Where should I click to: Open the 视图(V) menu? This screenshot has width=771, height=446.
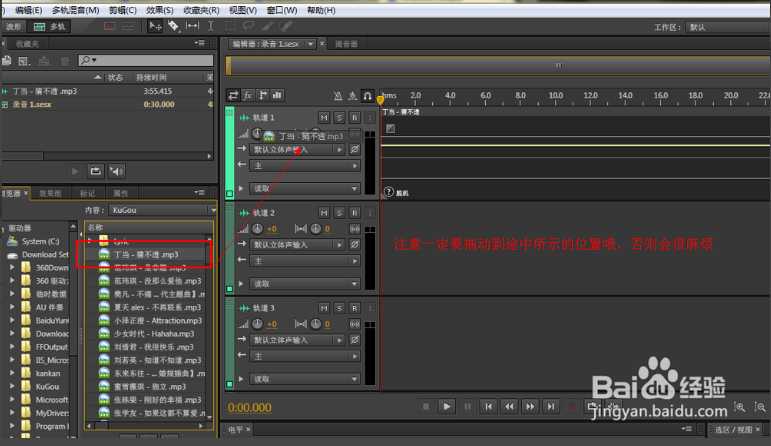coord(243,10)
